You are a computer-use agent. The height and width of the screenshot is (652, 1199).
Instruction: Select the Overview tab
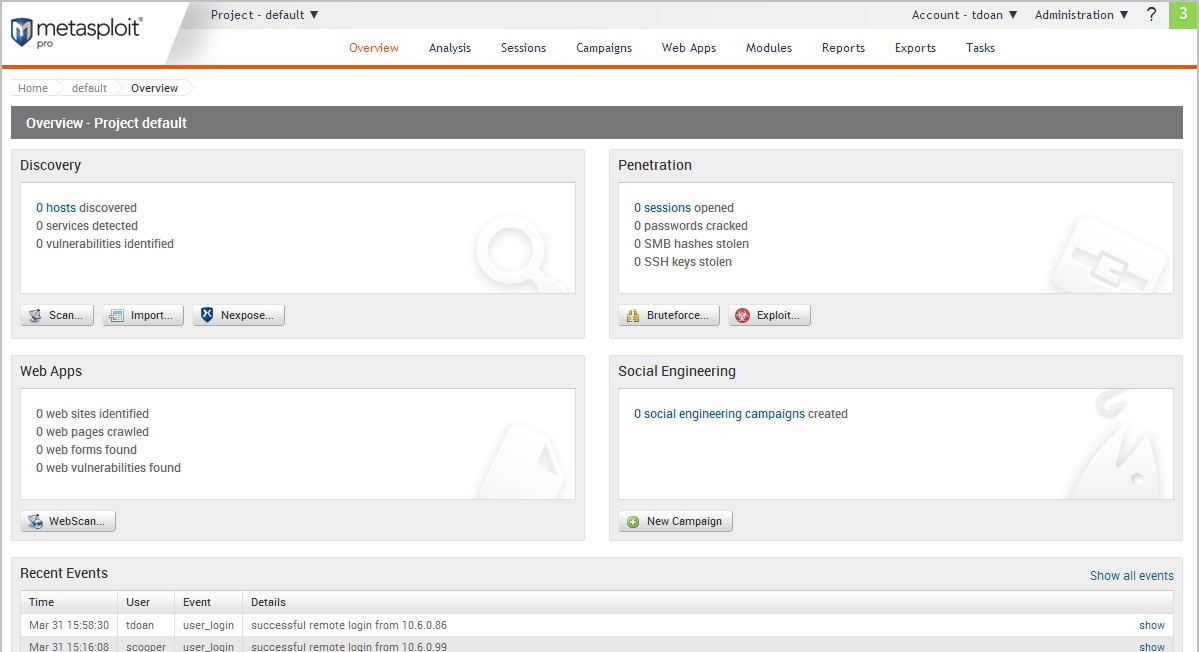(374, 47)
